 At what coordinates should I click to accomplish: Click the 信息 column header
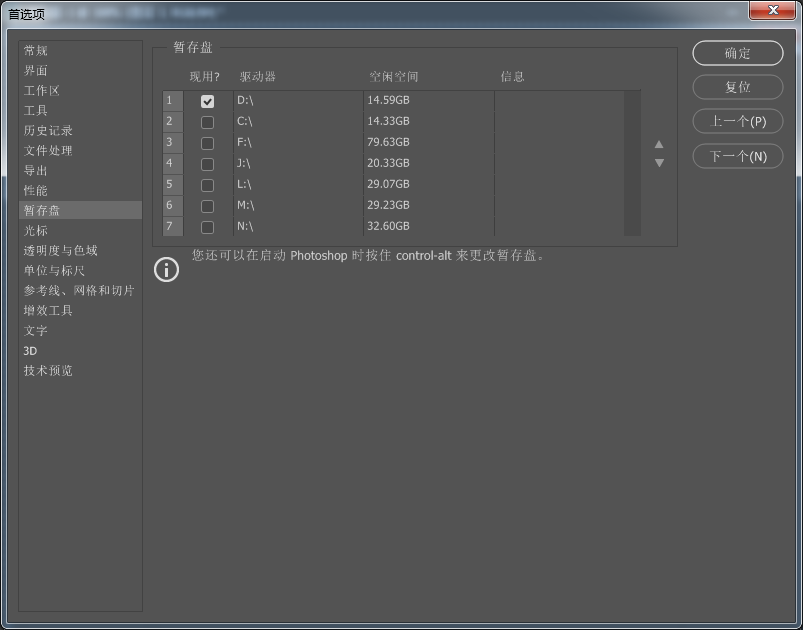[513, 77]
